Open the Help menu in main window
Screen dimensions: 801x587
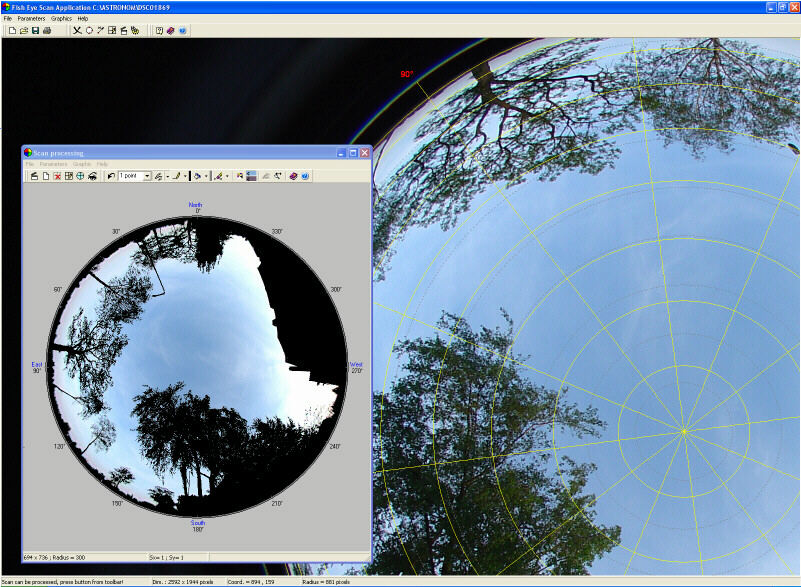click(83, 18)
